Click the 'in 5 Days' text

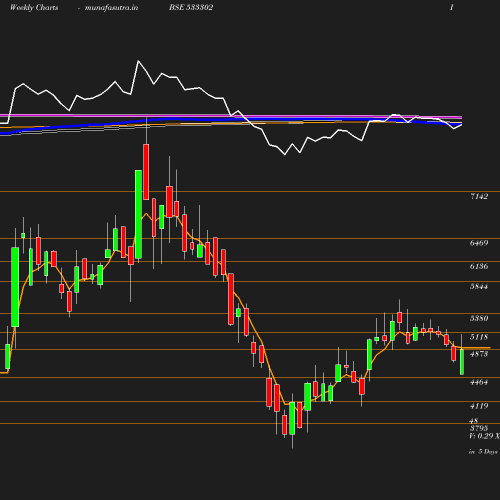pos(483,452)
